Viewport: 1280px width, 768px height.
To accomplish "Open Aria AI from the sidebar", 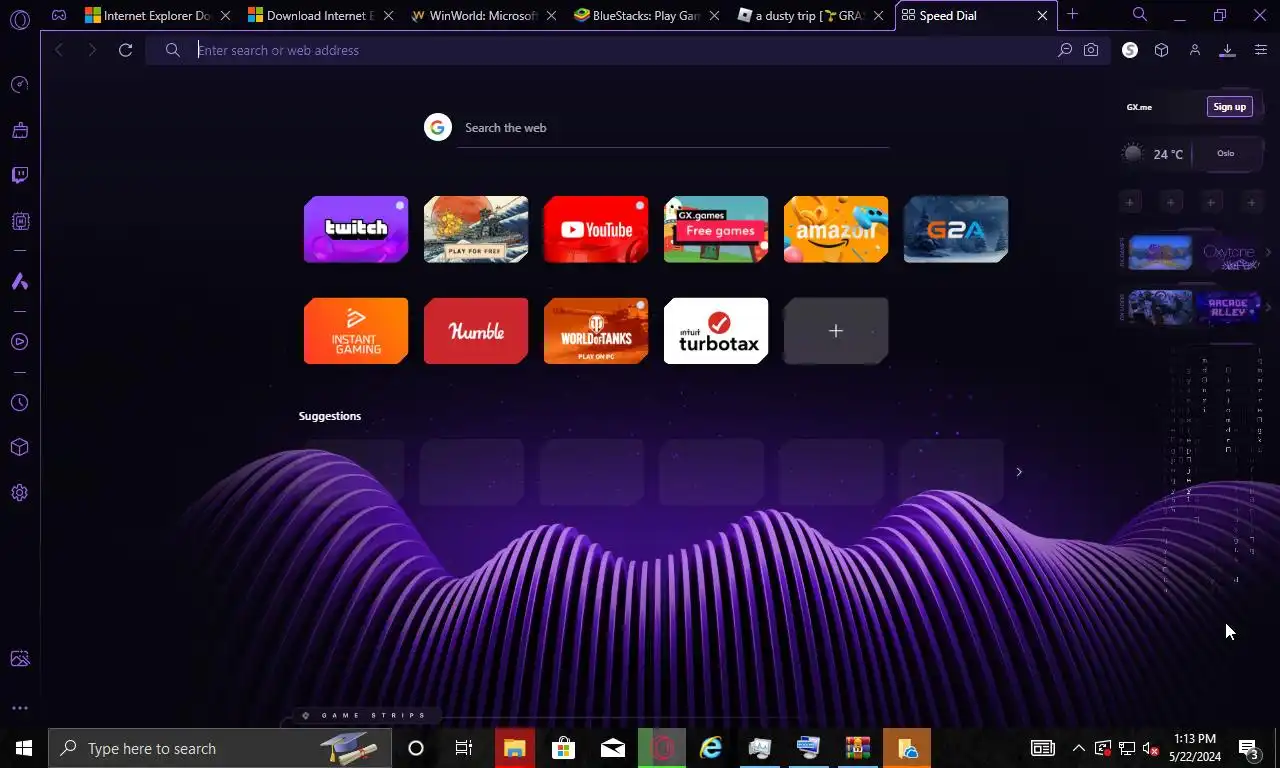I will (19, 282).
